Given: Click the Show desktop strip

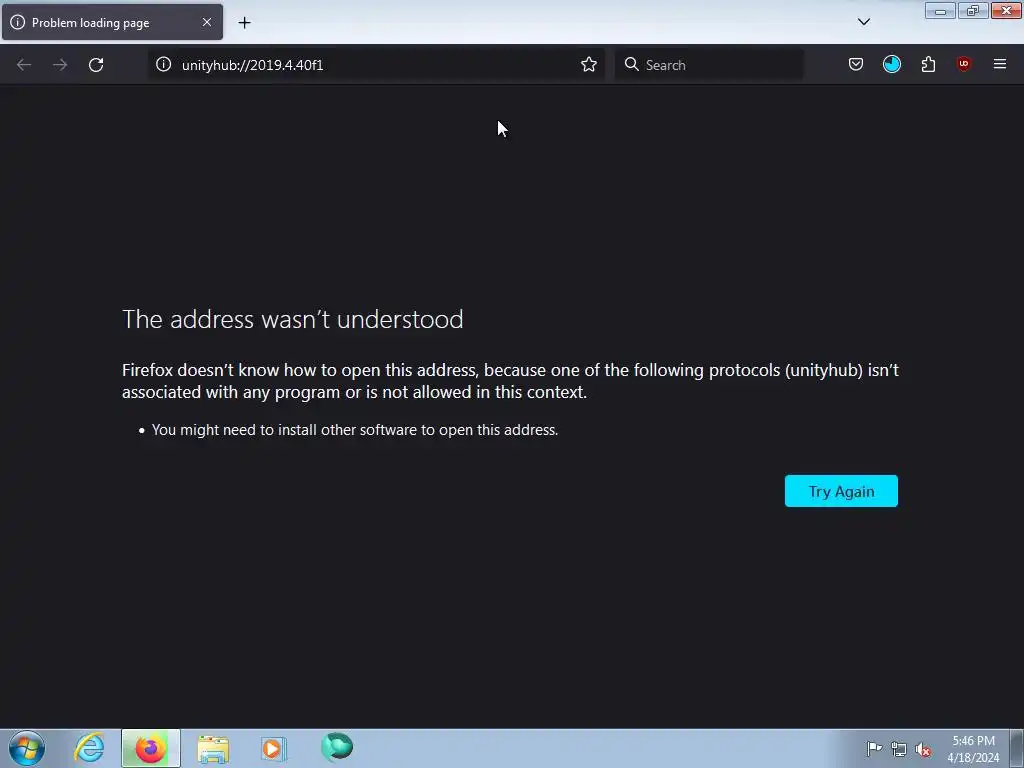Looking at the screenshot, I should tap(1017, 748).
